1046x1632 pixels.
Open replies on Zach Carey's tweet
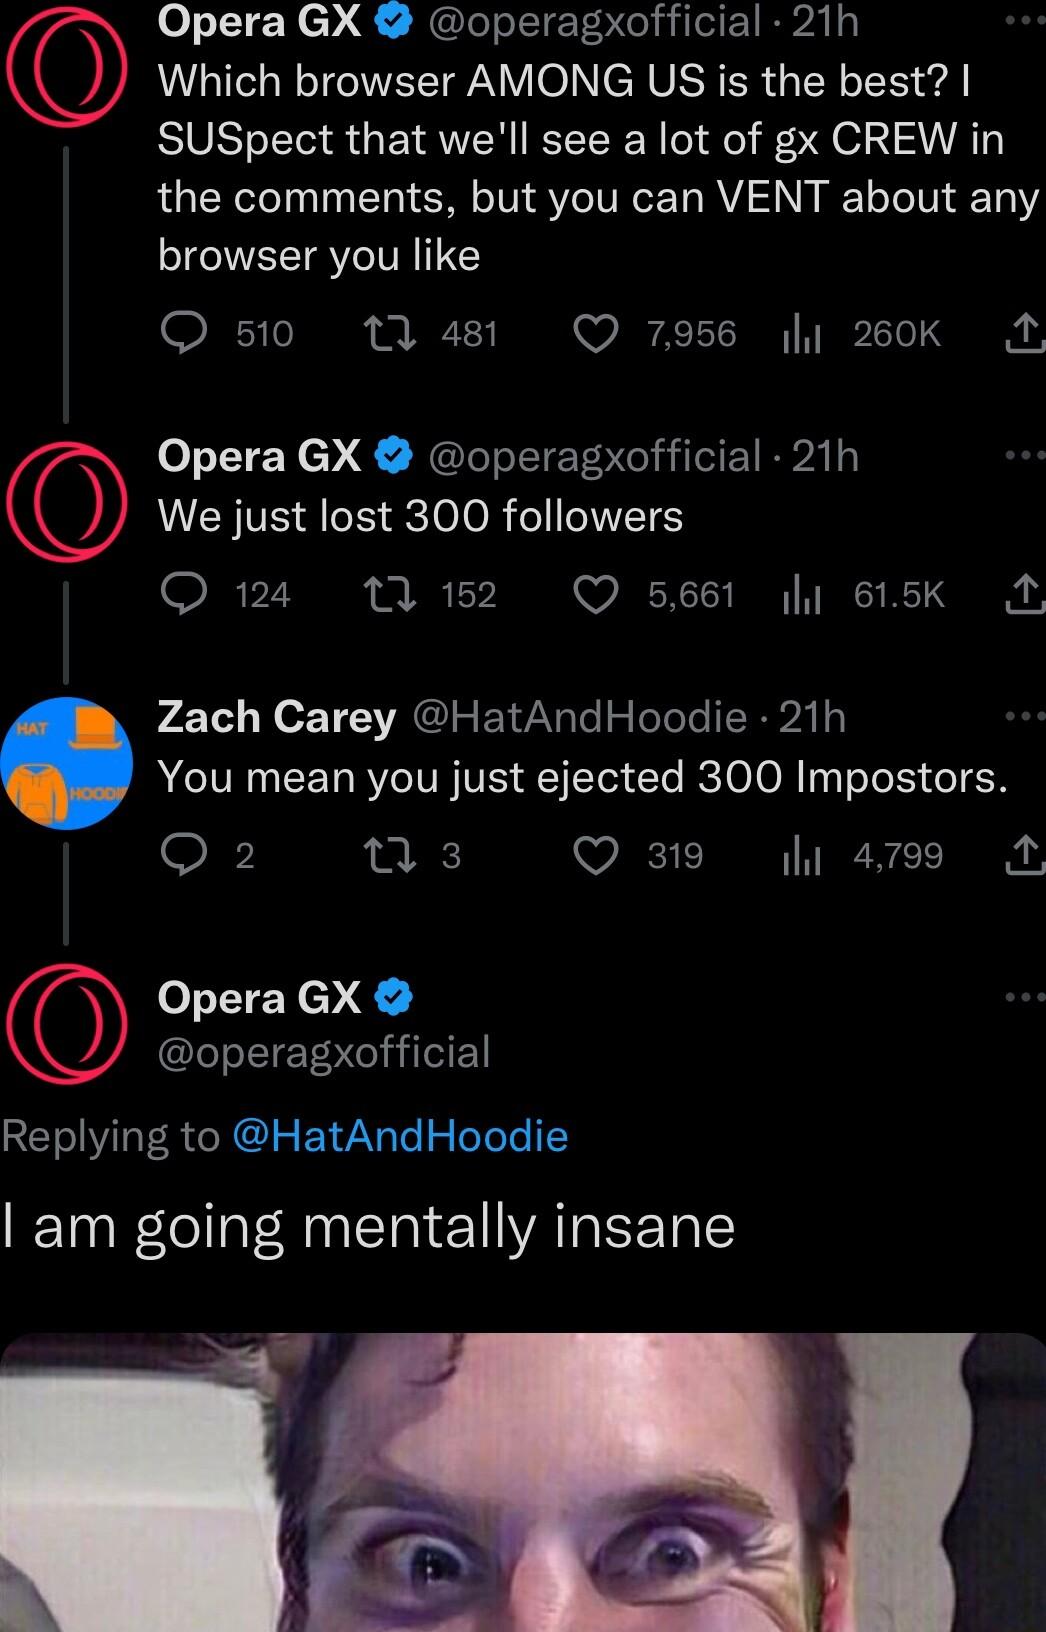point(183,854)
